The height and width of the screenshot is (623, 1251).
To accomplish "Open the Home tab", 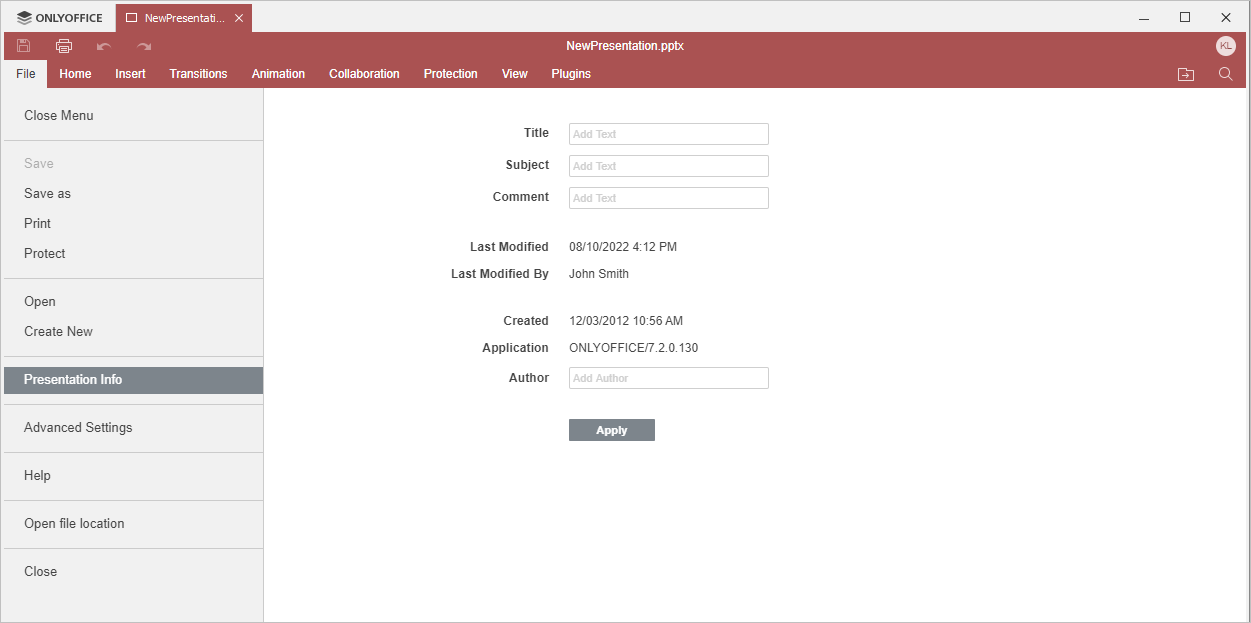I will 75,74.
